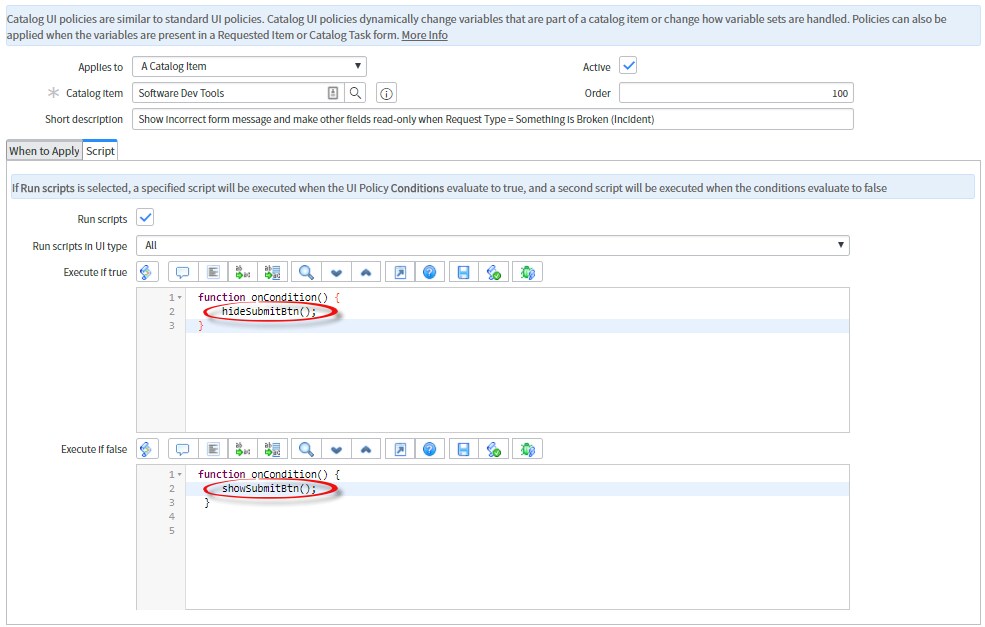The image size is (985, 627).
Task: Switch to the When to Apply tab
Action: click(43, 151)
